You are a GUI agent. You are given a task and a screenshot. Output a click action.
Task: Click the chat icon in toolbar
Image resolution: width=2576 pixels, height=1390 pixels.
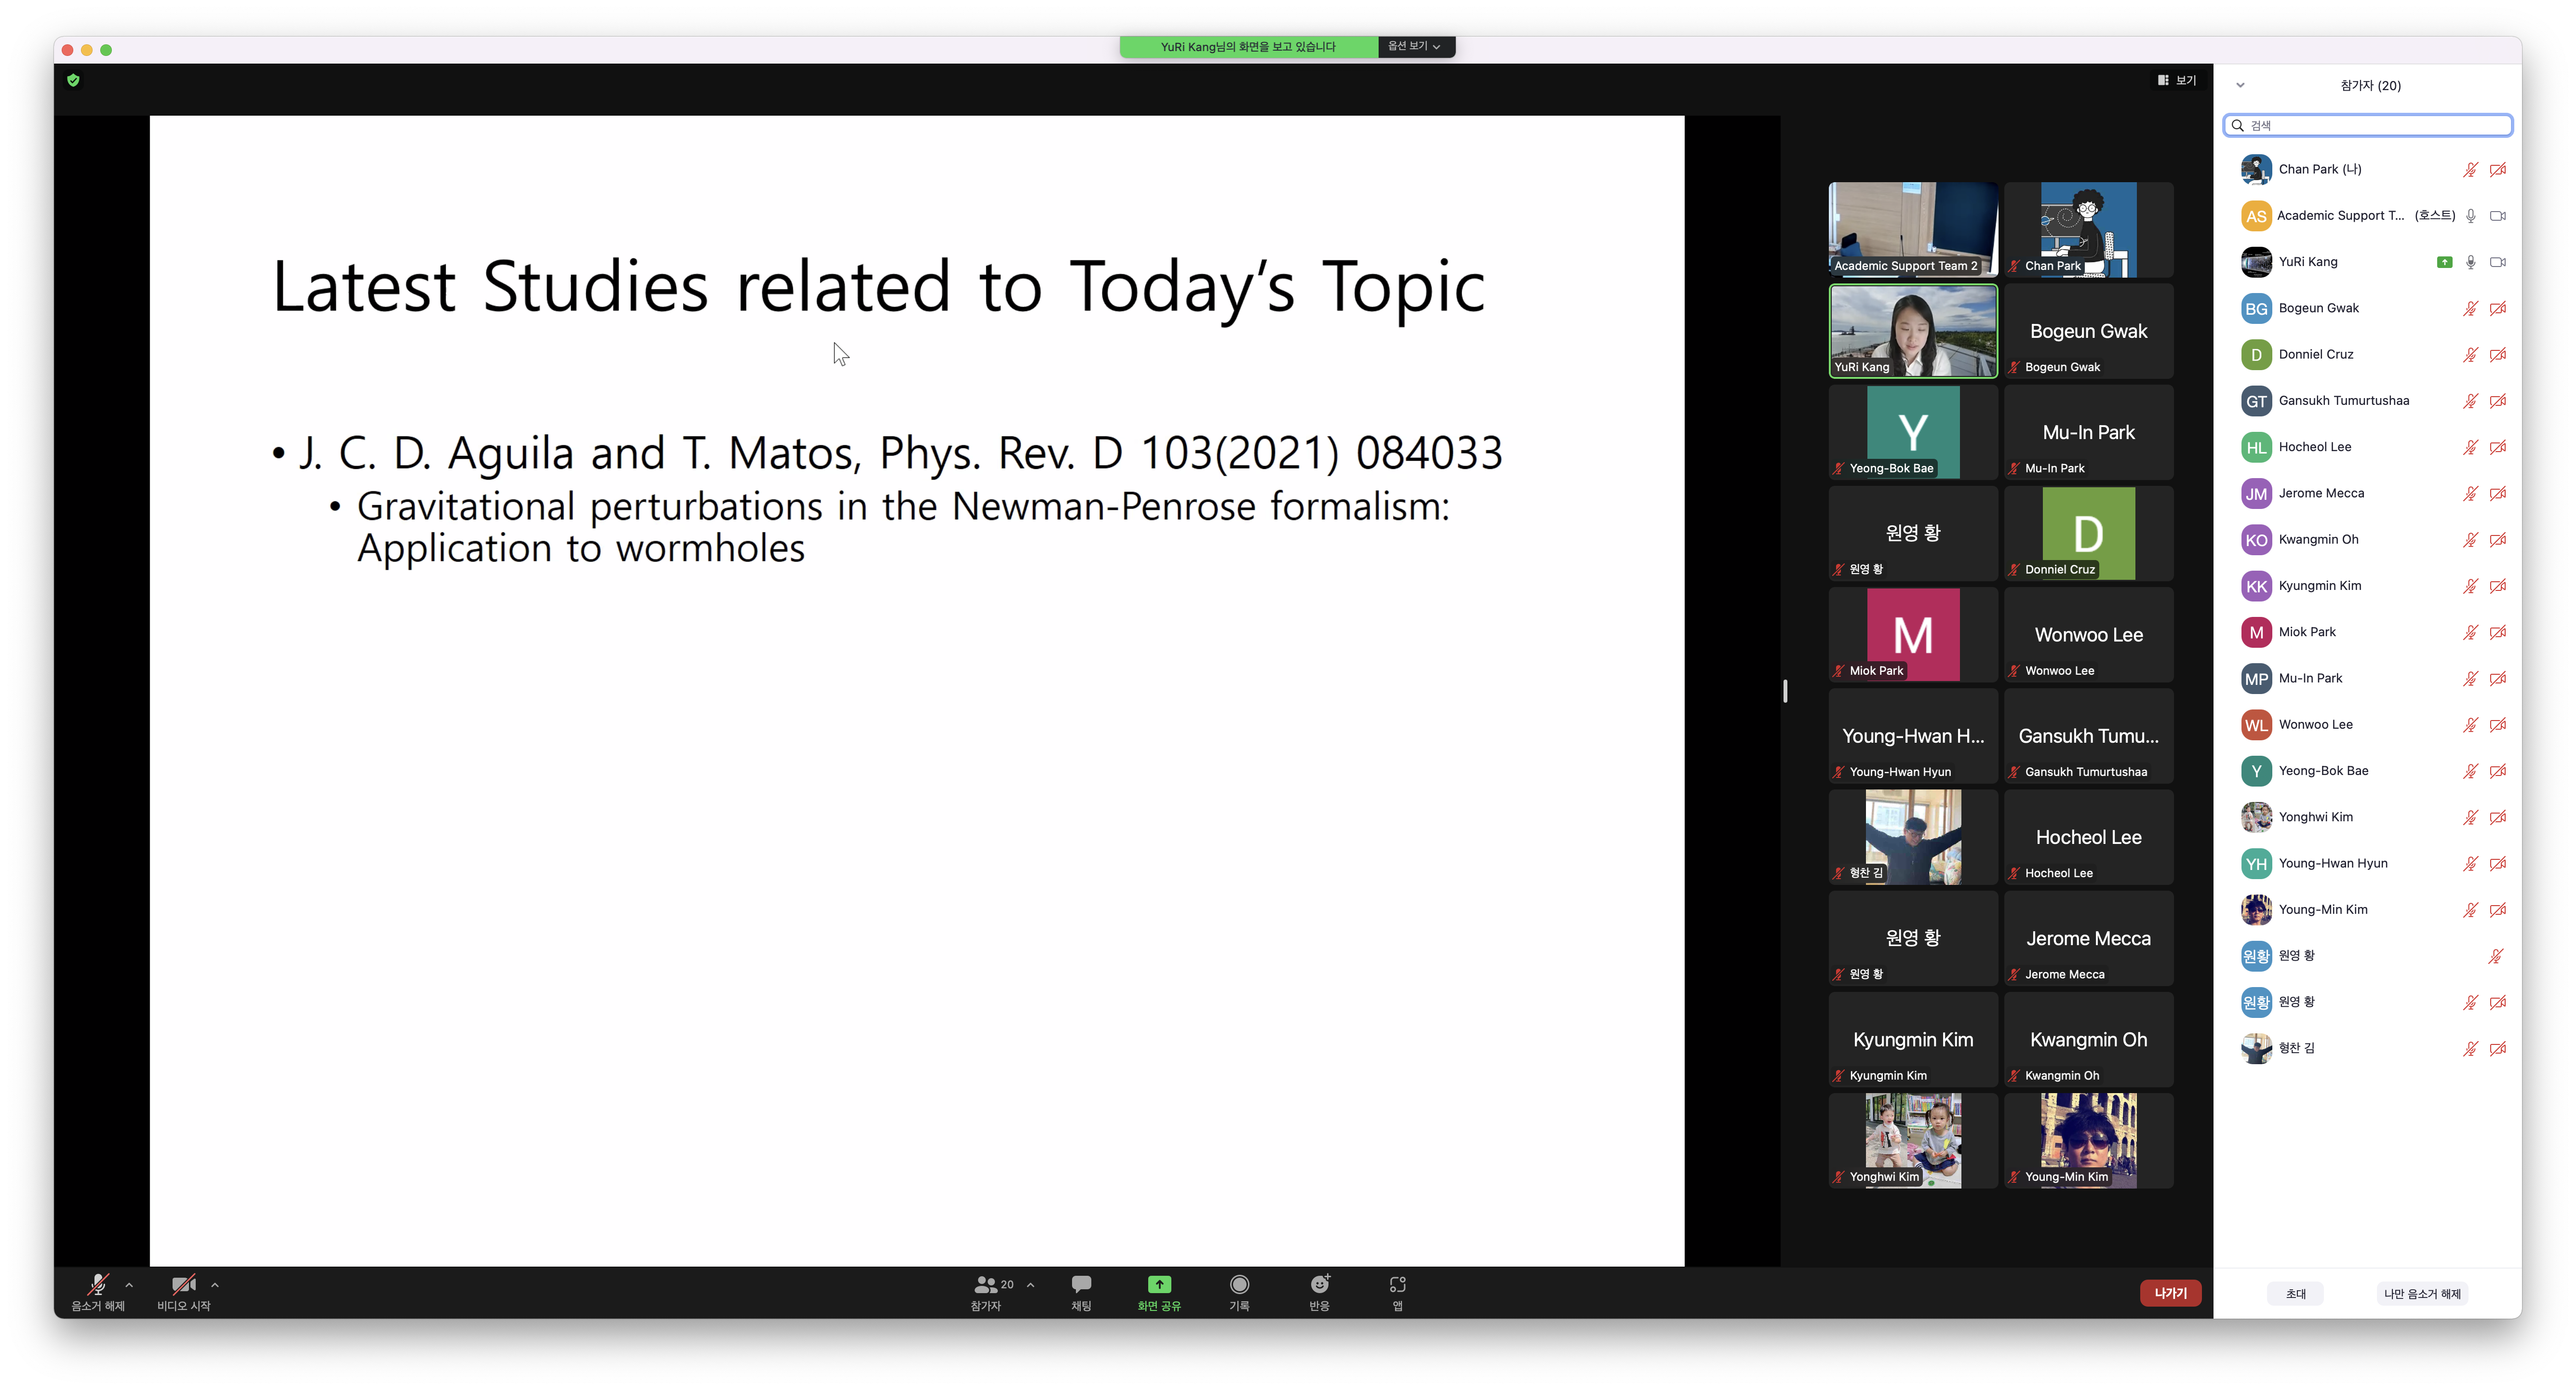click(x=1081, y=1285)
